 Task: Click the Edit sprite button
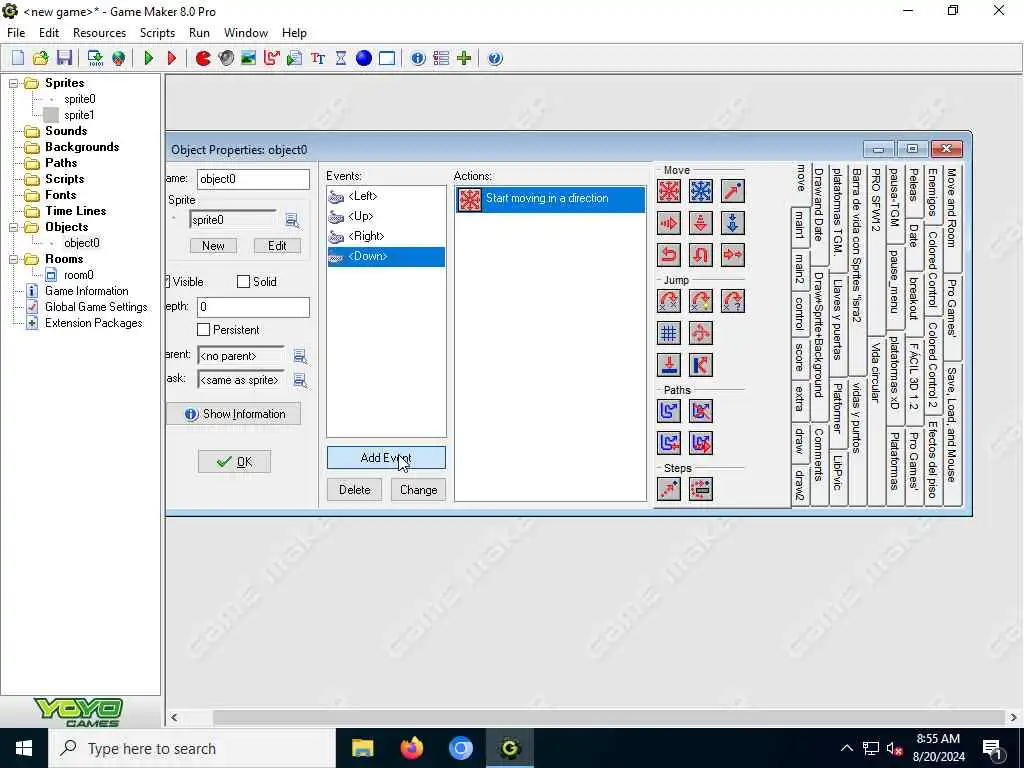click(x=277, y=246)
